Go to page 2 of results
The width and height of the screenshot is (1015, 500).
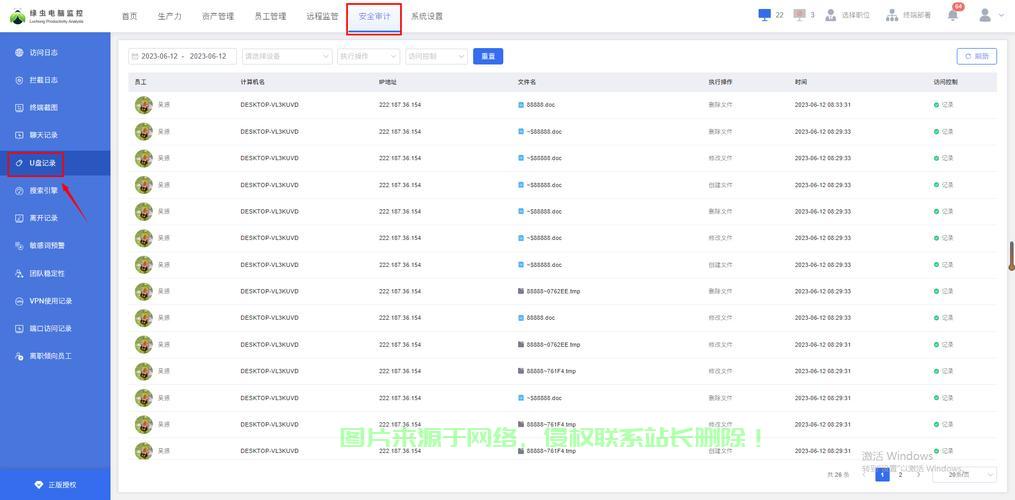click(x=900, y=474)
